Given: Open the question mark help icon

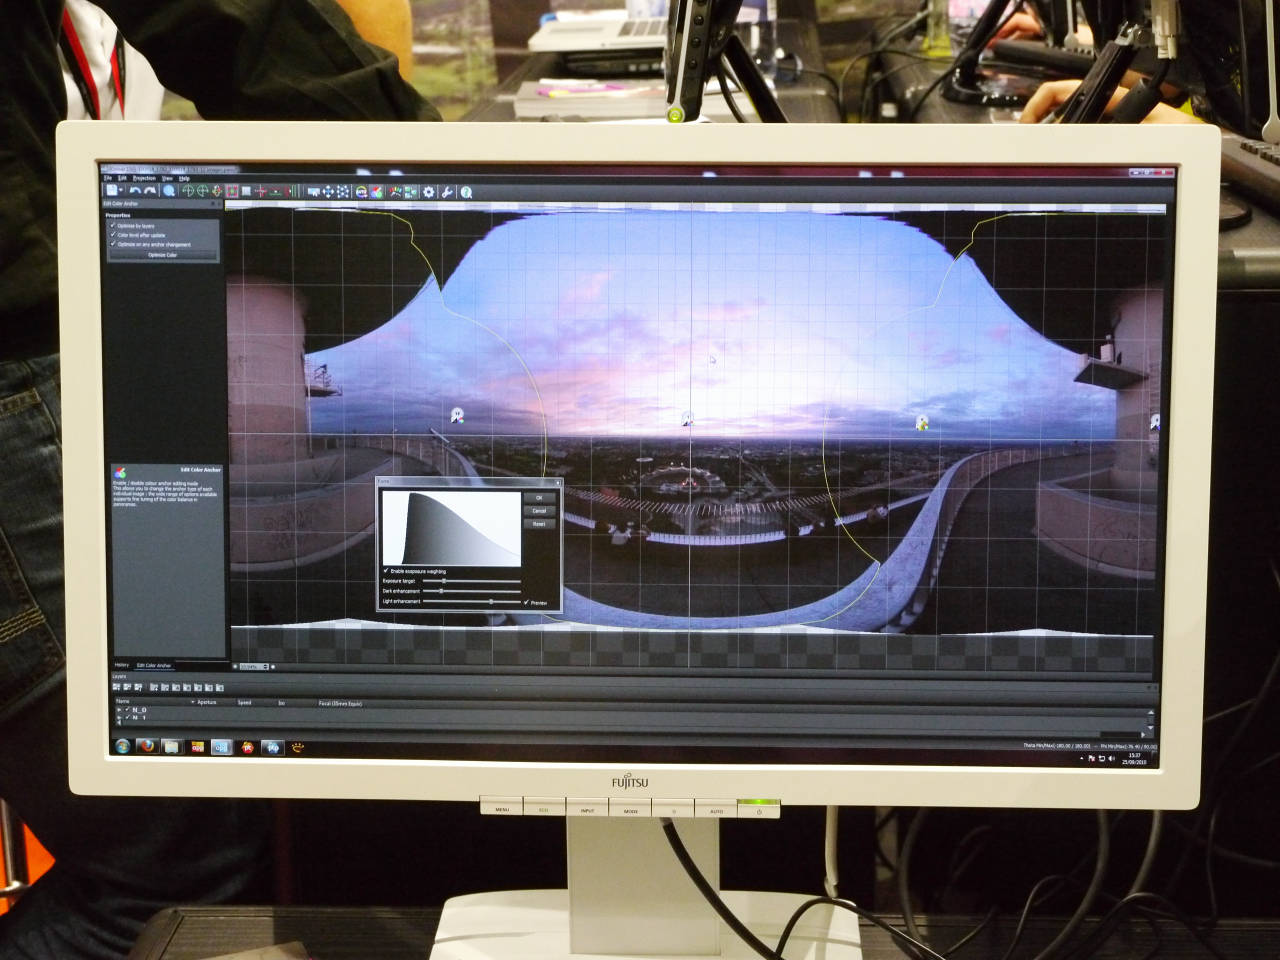Looking at the screenshot, I should pos(466,191).
